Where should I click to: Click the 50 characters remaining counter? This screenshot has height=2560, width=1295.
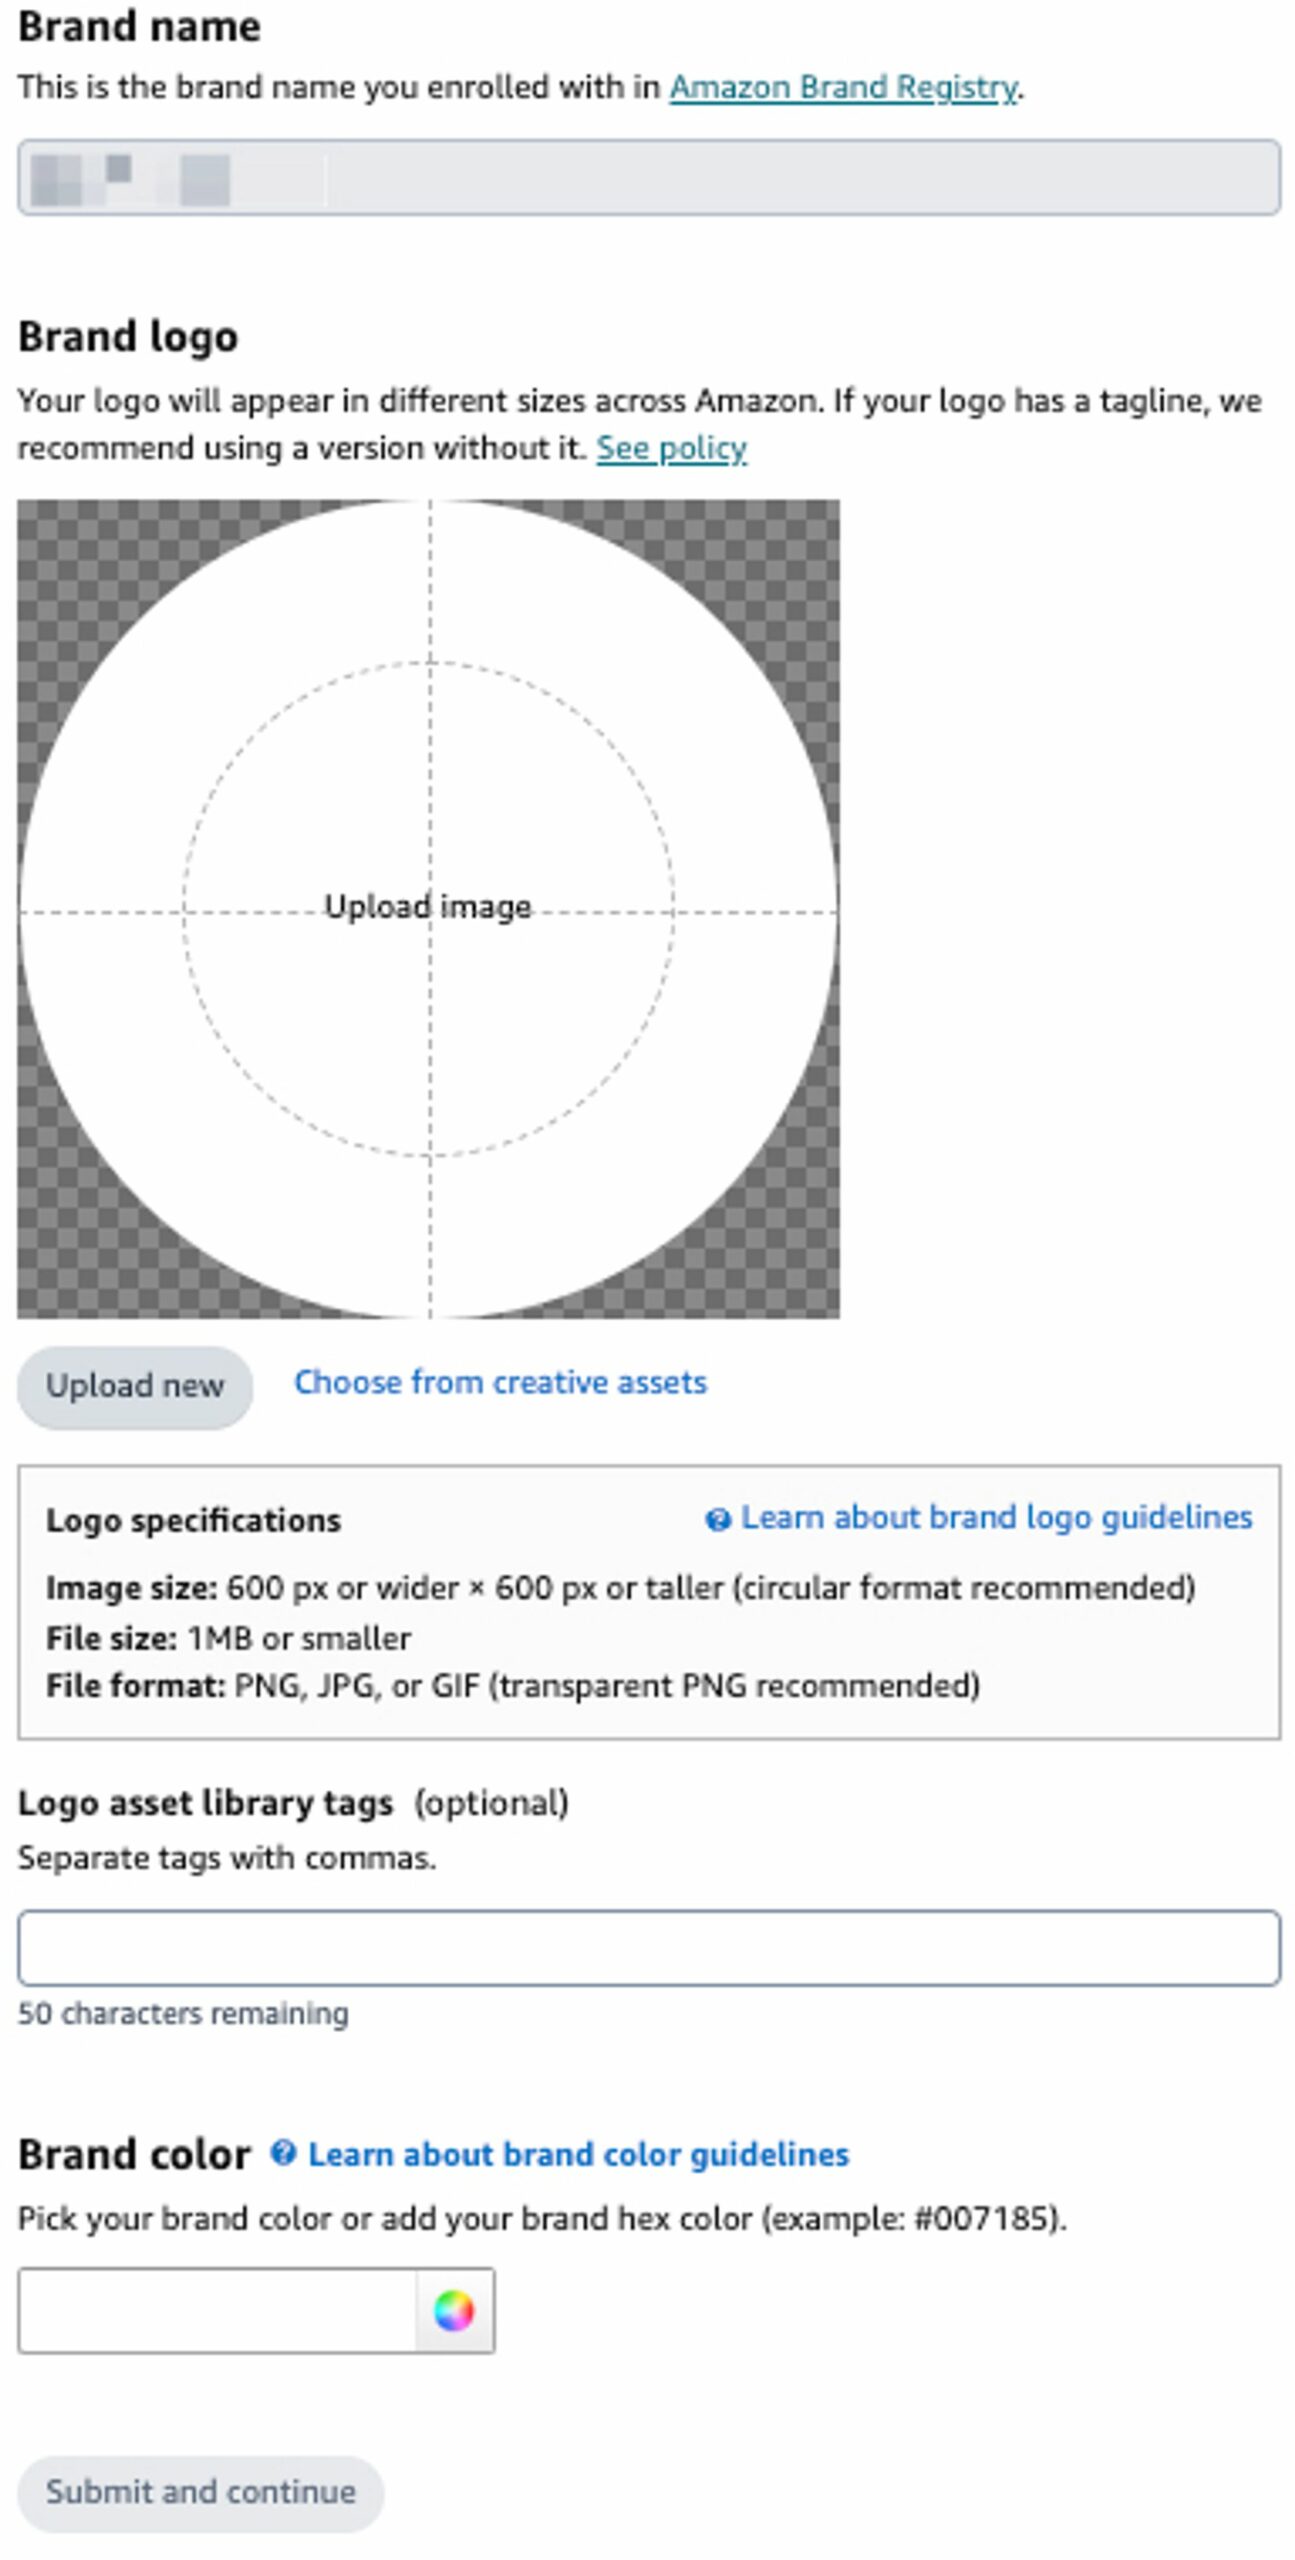[x=183, y=2013]
